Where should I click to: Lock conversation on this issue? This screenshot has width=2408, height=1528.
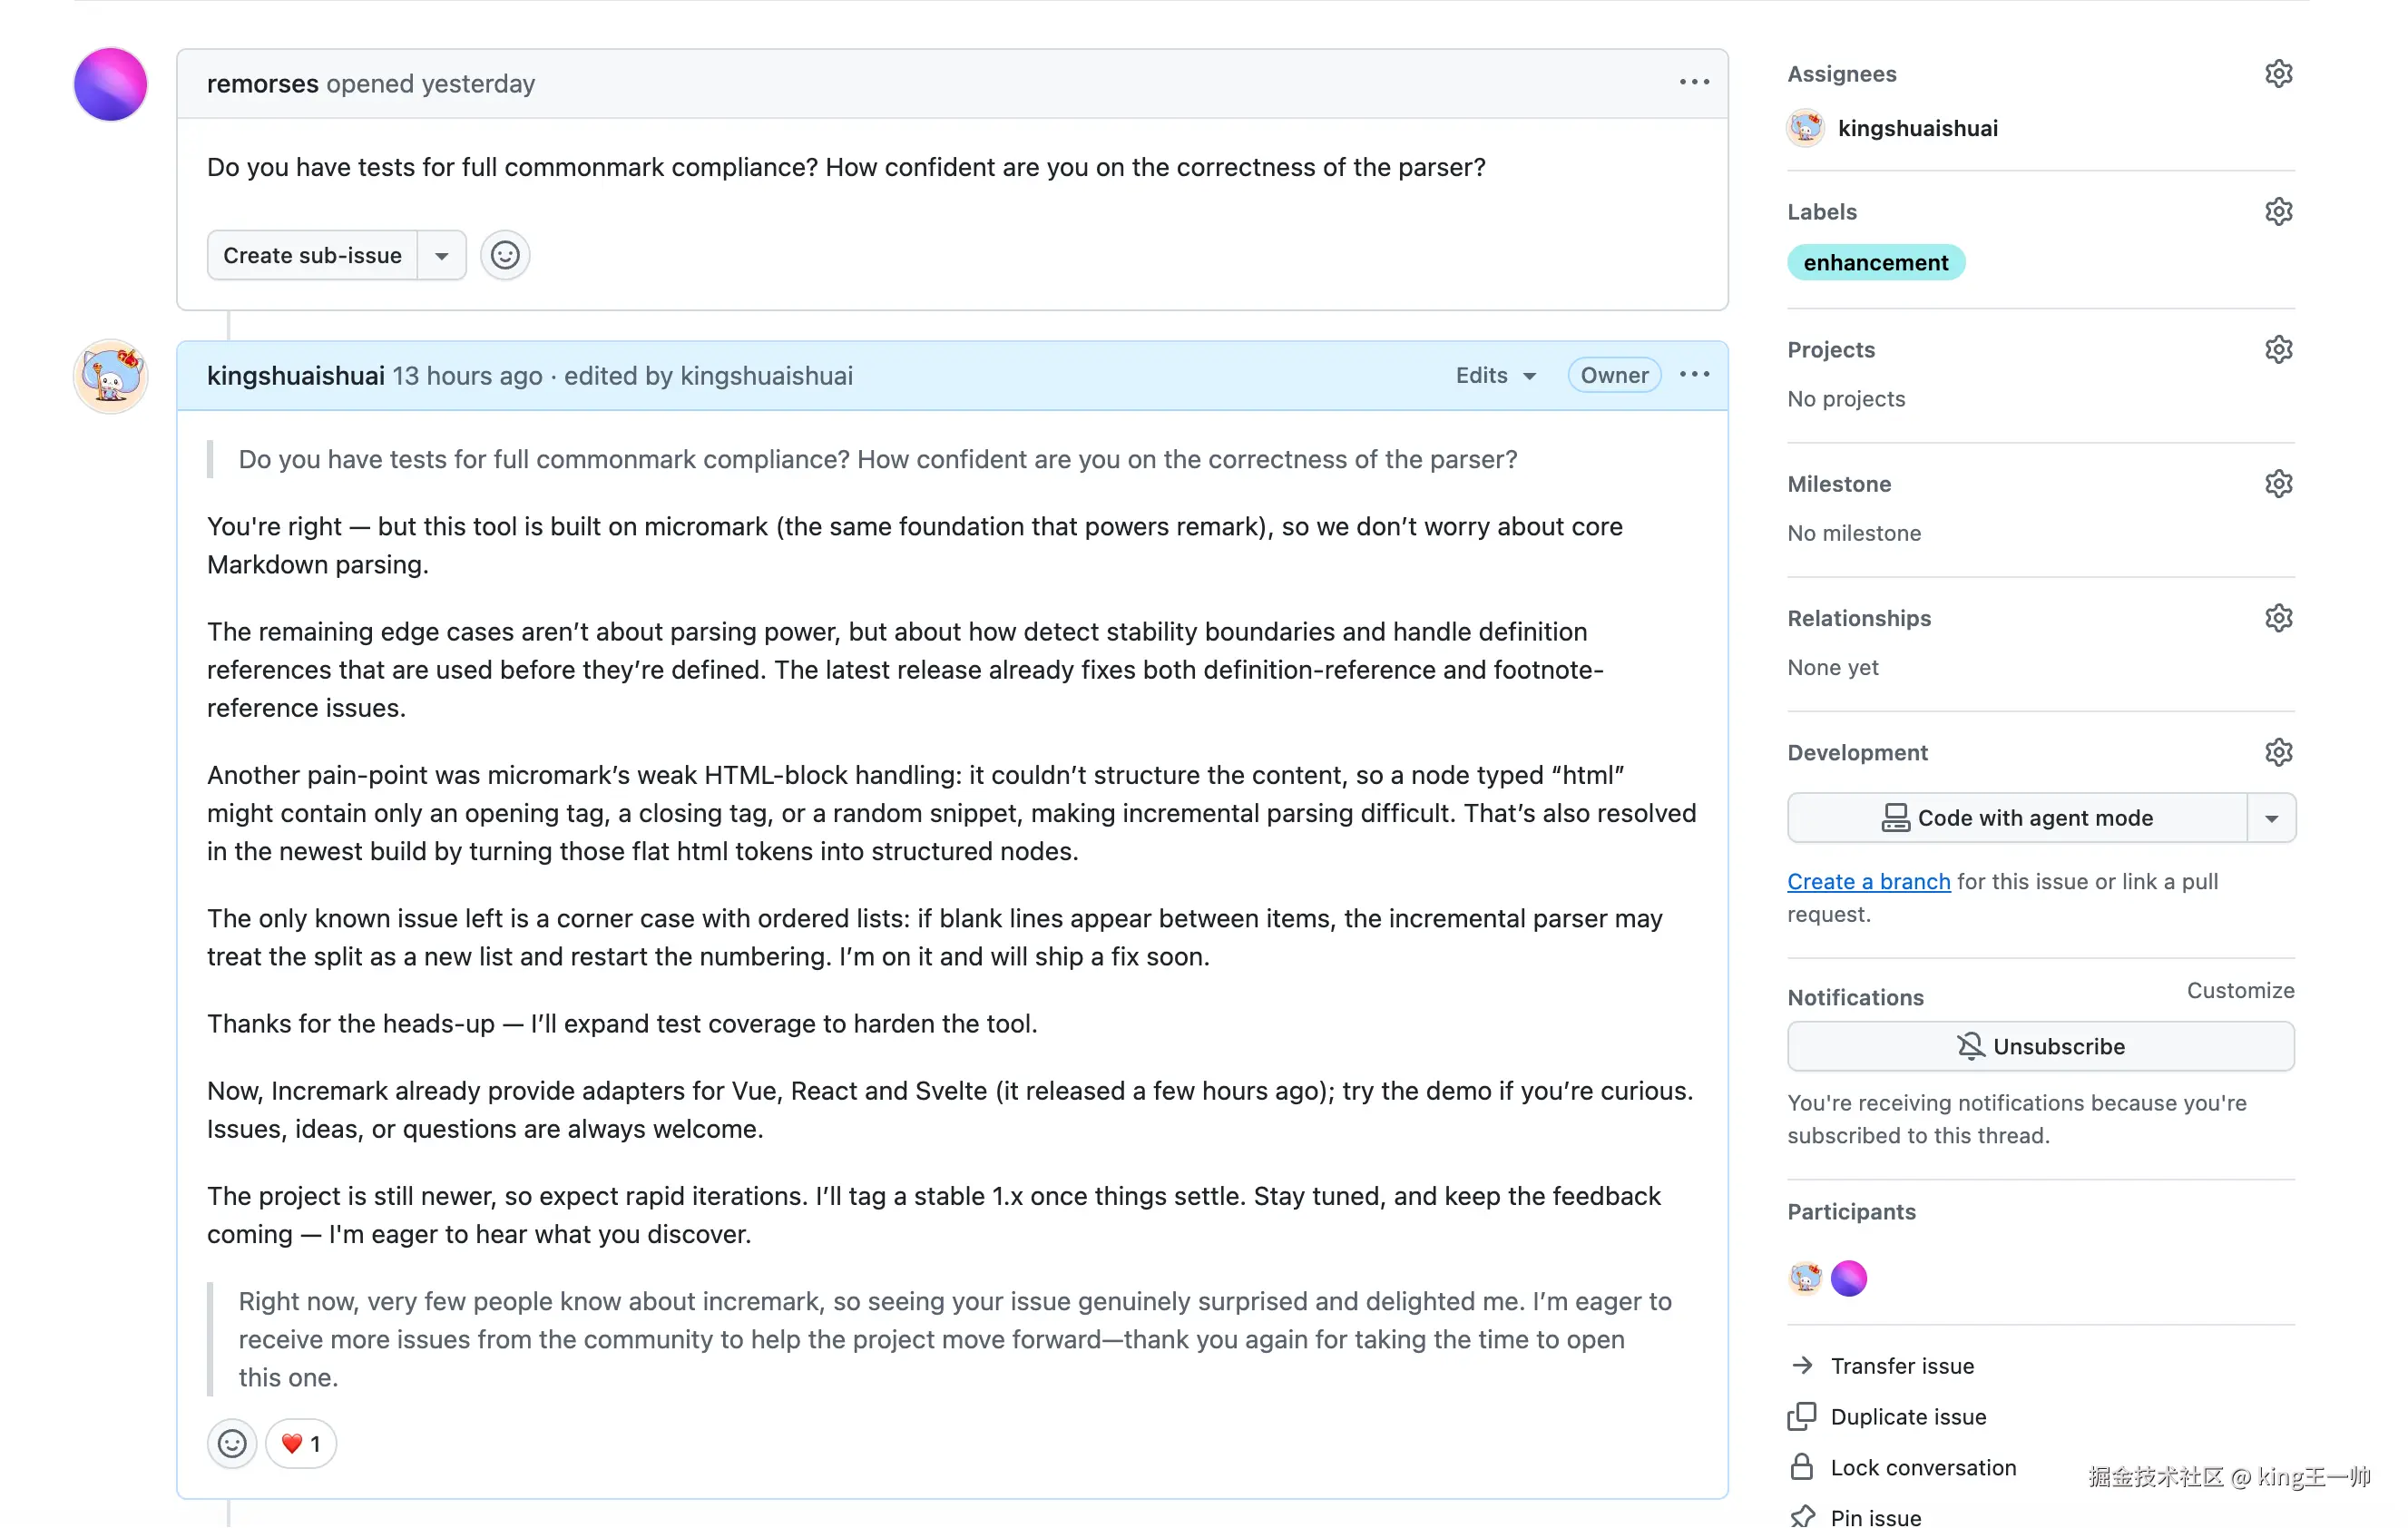pos(1922,1467)
